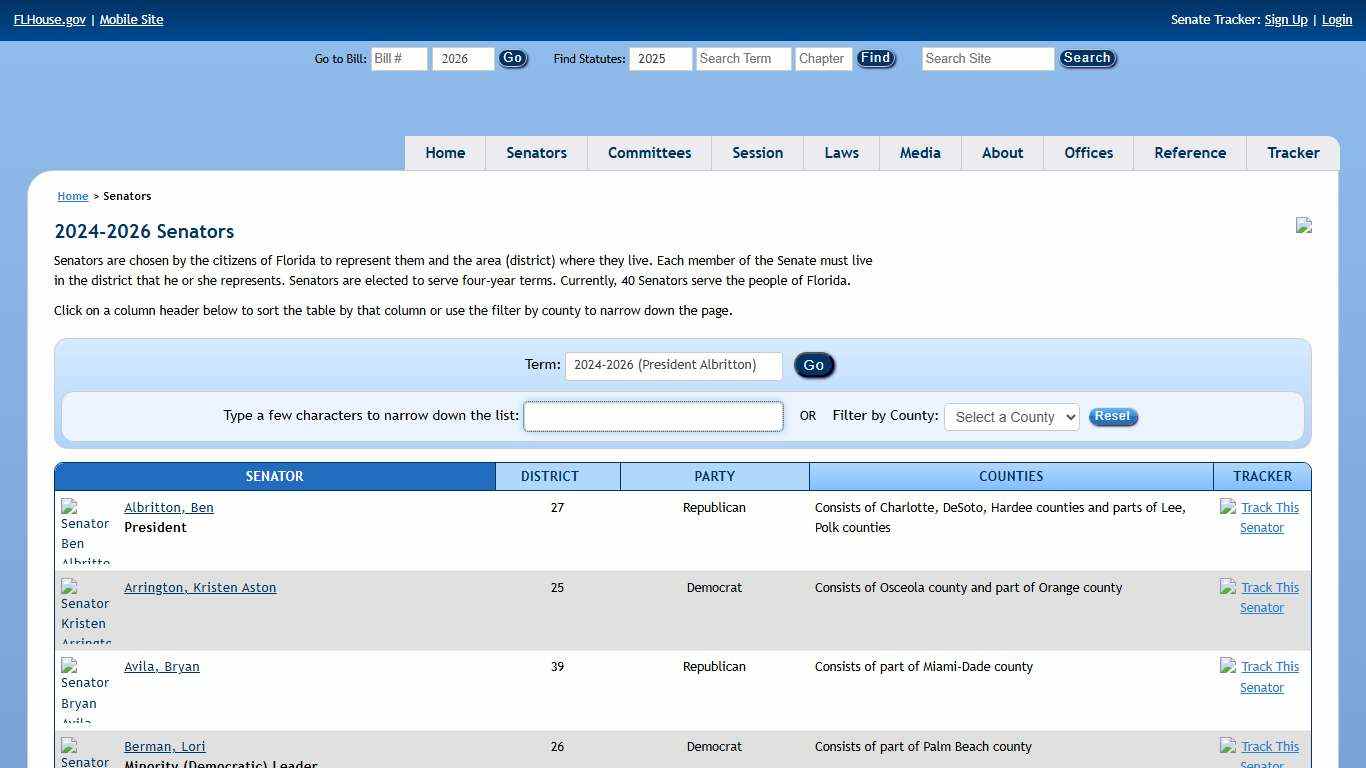Click the Search Site button
Viewport: 1366px width, 768px height.
[x=1087, y=59]
